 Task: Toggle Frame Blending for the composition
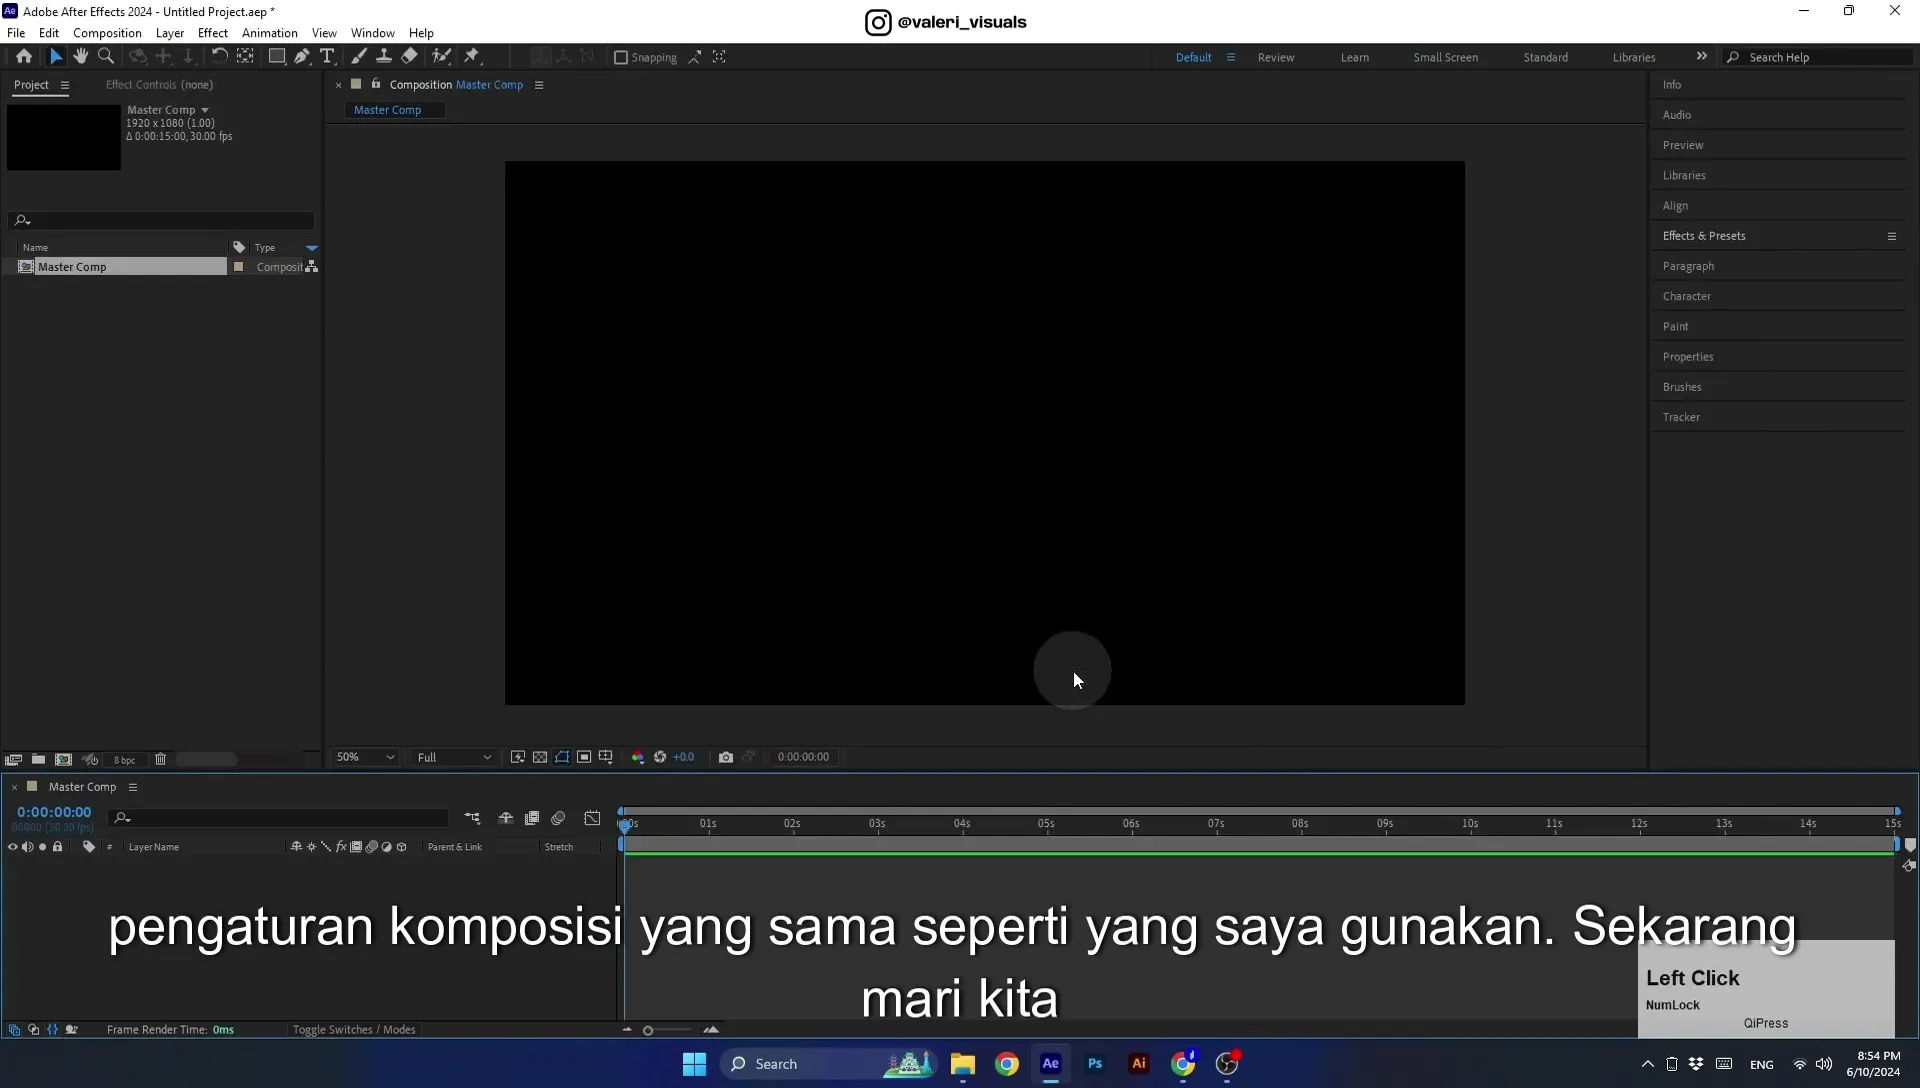point(532,818)
